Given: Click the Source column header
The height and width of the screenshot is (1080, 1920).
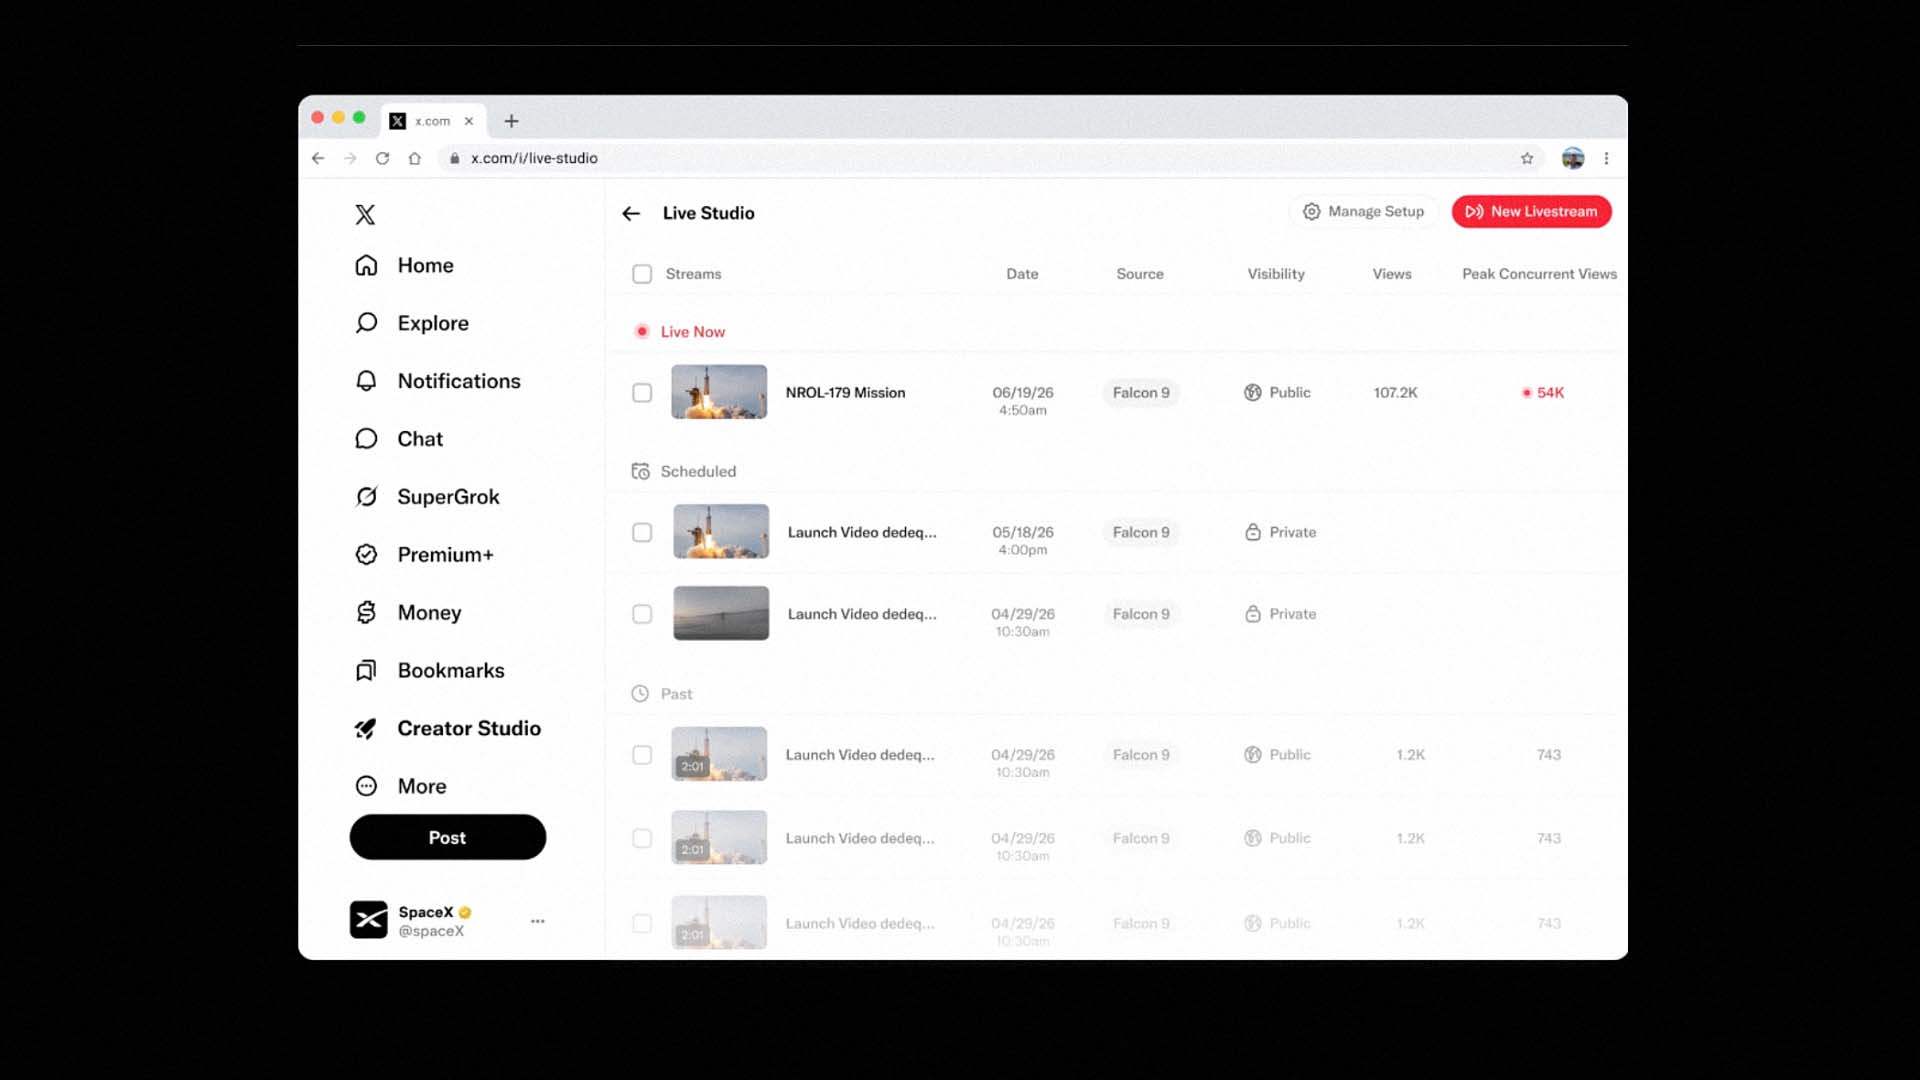Looking at the screenshot, I should coord(1140,274).
